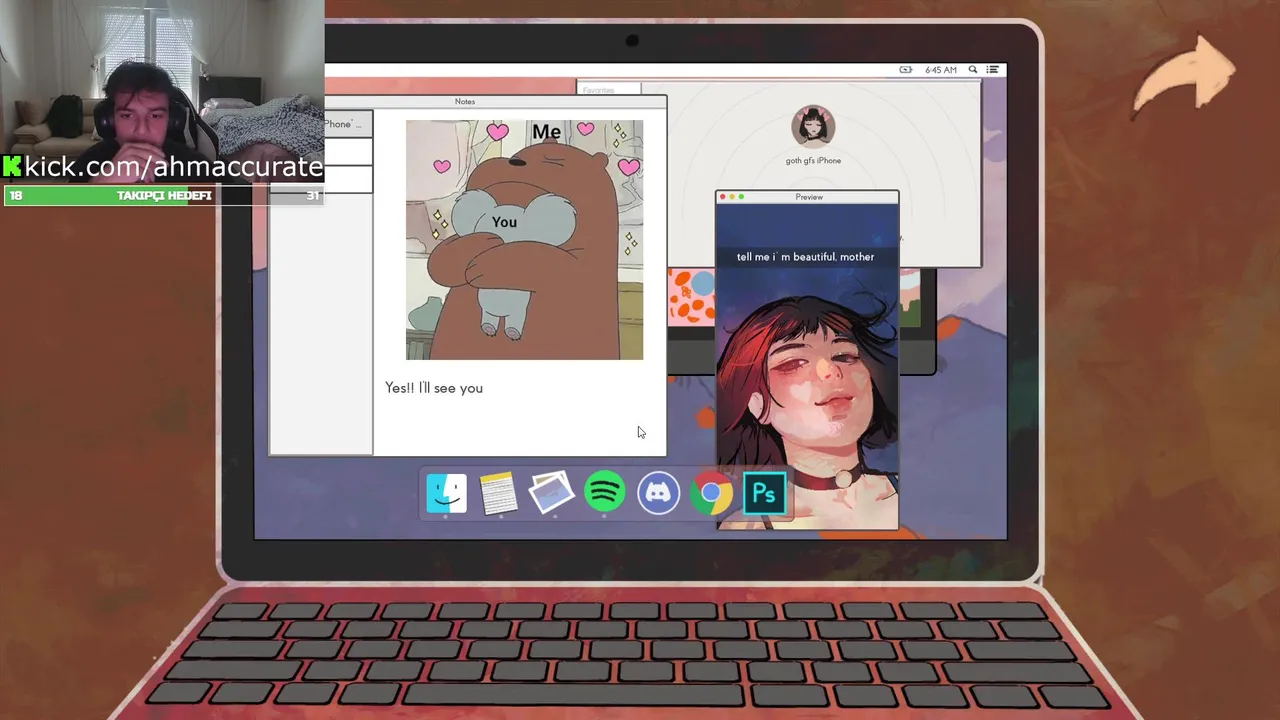Viewport: 1280px width, 720px height.
Task: Click the bear hug meme image in Notes
Action: (x=524, y=240)
